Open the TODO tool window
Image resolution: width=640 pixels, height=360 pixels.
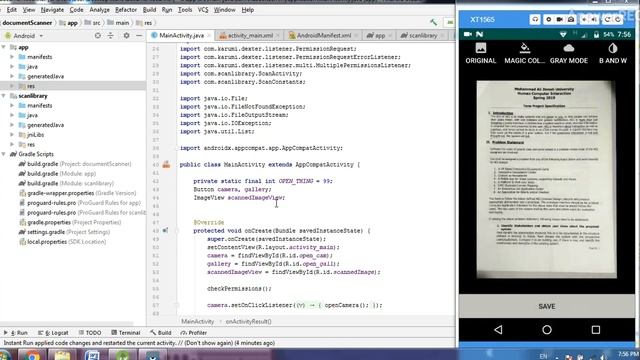pos(90,333)
